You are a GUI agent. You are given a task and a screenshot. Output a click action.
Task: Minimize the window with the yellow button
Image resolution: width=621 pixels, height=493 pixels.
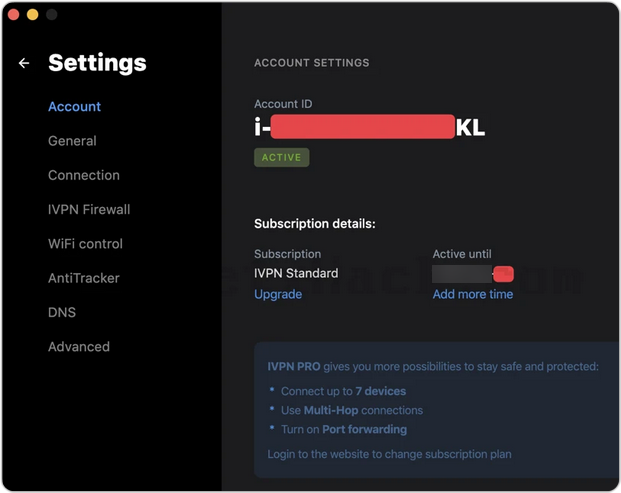(x=33, y=15)
